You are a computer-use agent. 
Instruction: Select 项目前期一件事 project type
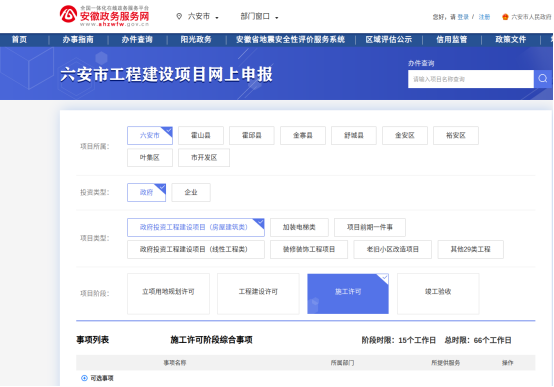click(x=370, y=227)
